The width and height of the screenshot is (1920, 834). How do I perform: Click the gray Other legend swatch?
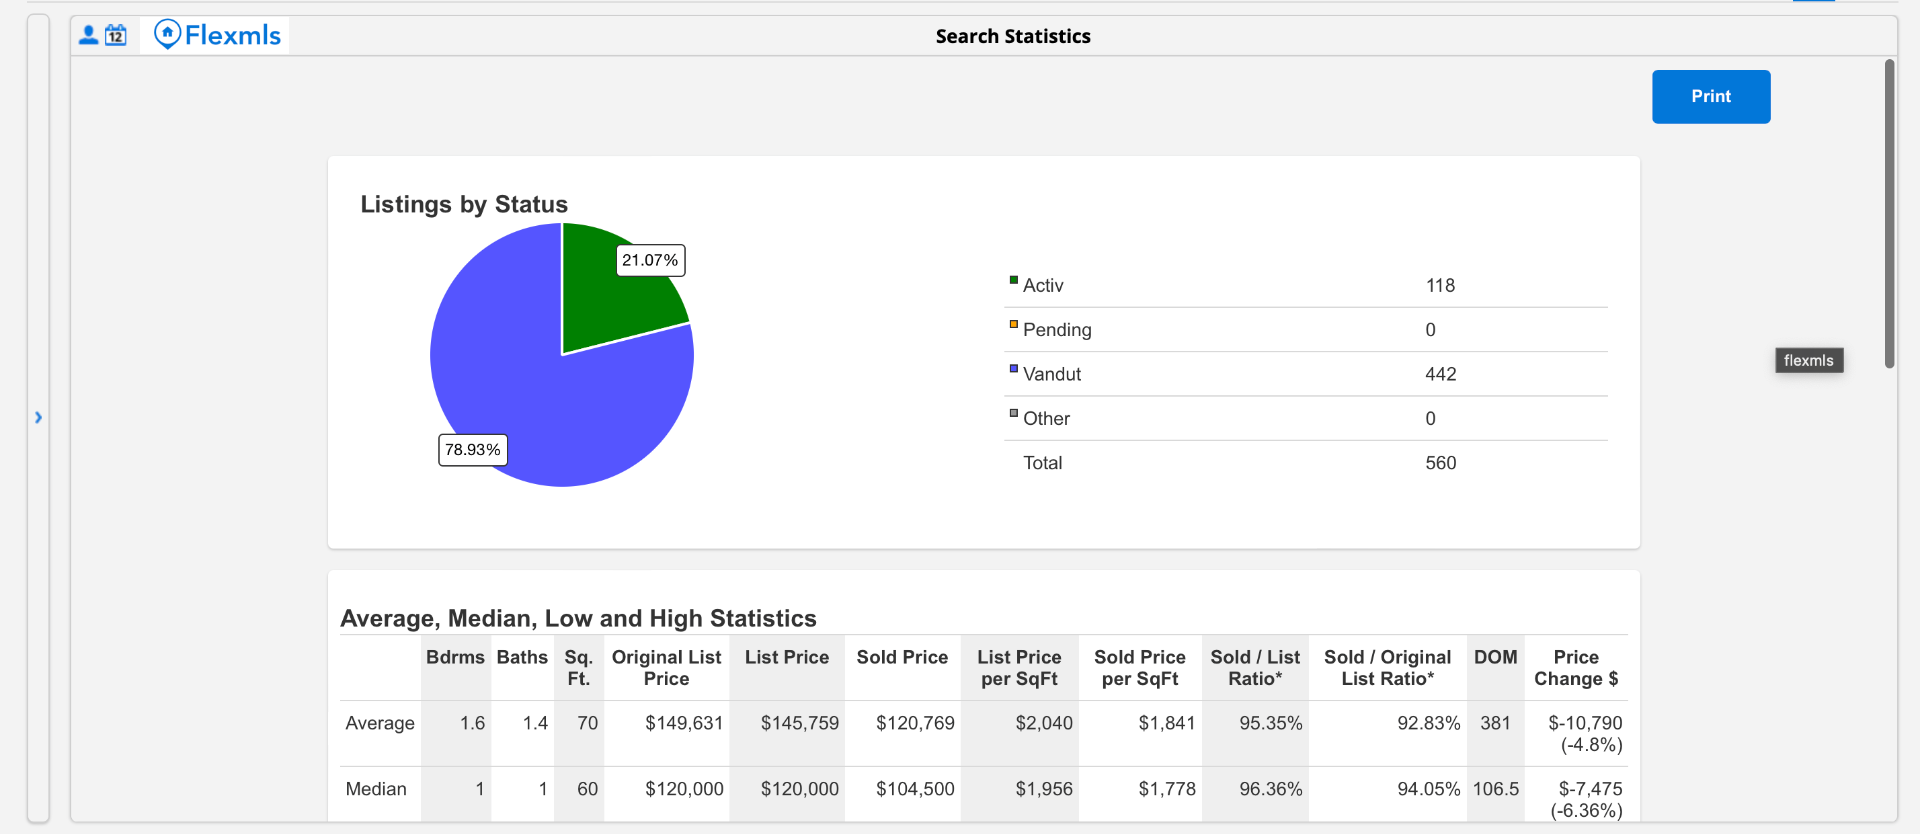tap(1014, 413)
